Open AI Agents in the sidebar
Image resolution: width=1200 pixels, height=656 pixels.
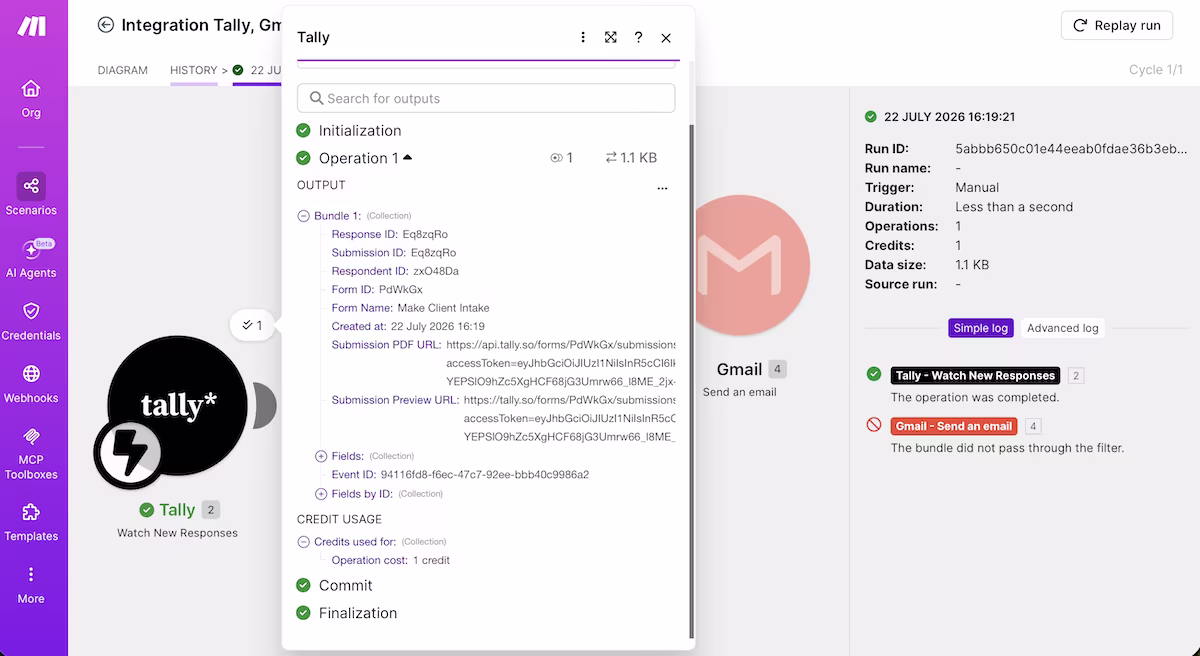pos(31,258)
